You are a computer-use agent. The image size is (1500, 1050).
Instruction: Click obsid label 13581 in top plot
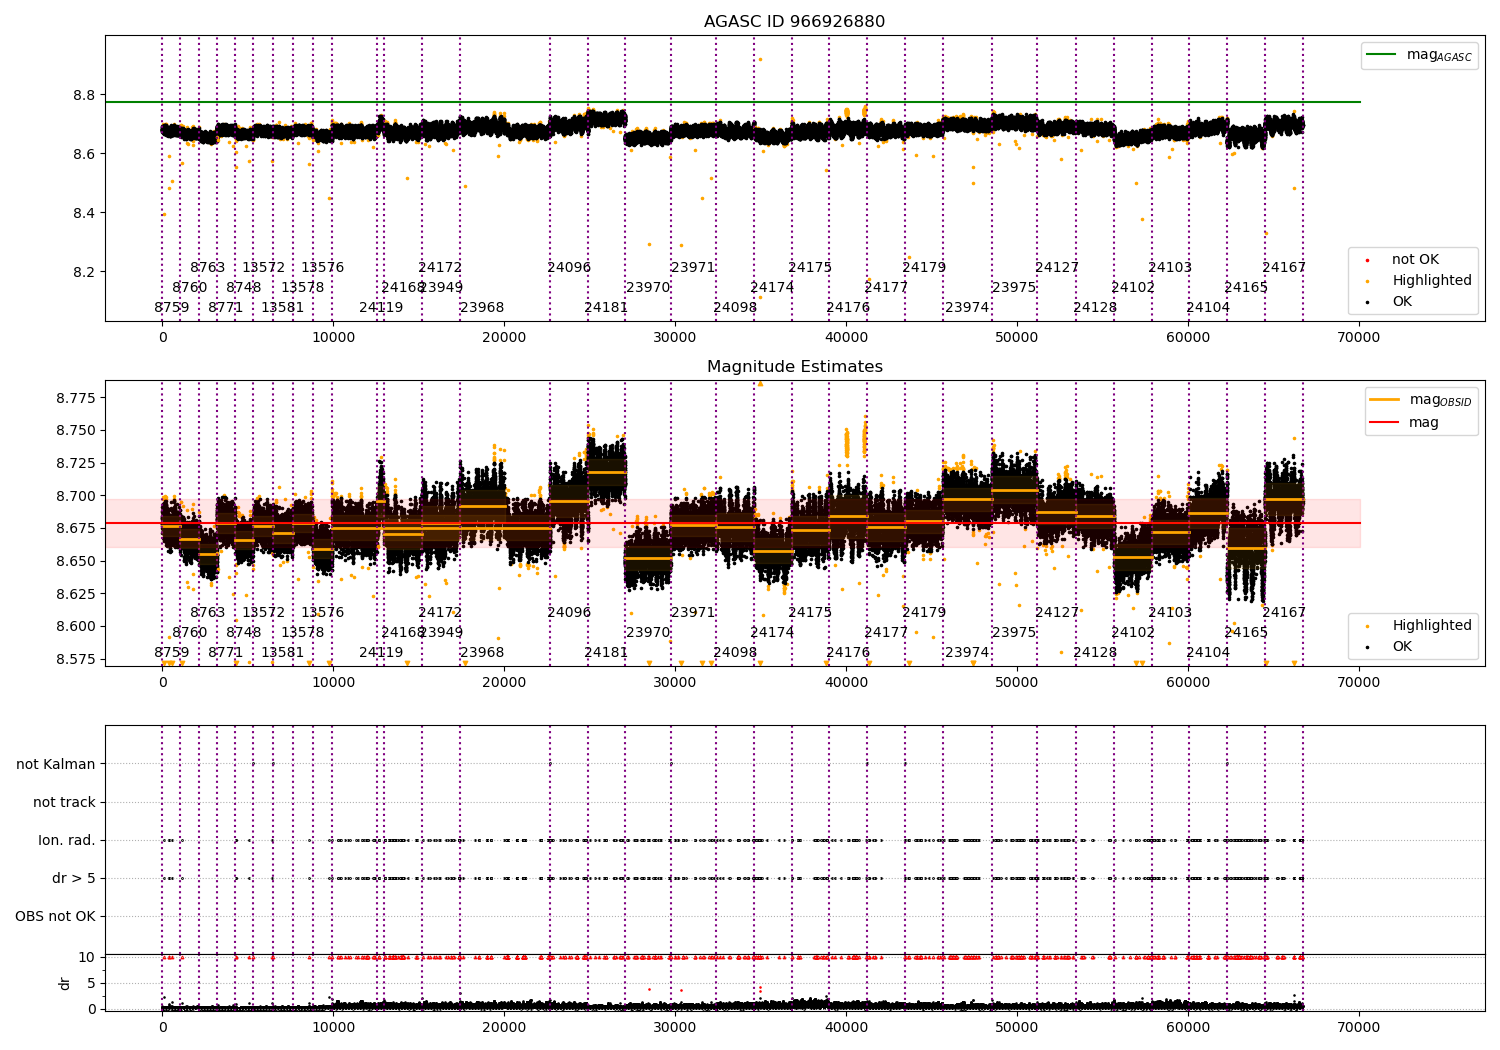point(283,308)
